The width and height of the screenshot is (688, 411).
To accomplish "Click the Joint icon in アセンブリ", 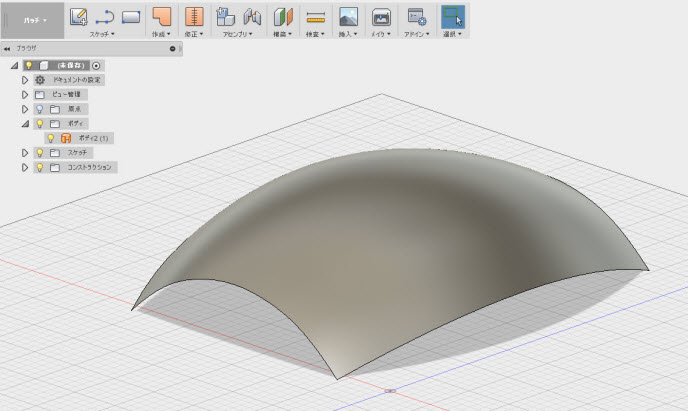I will click(x=252, y=17).
